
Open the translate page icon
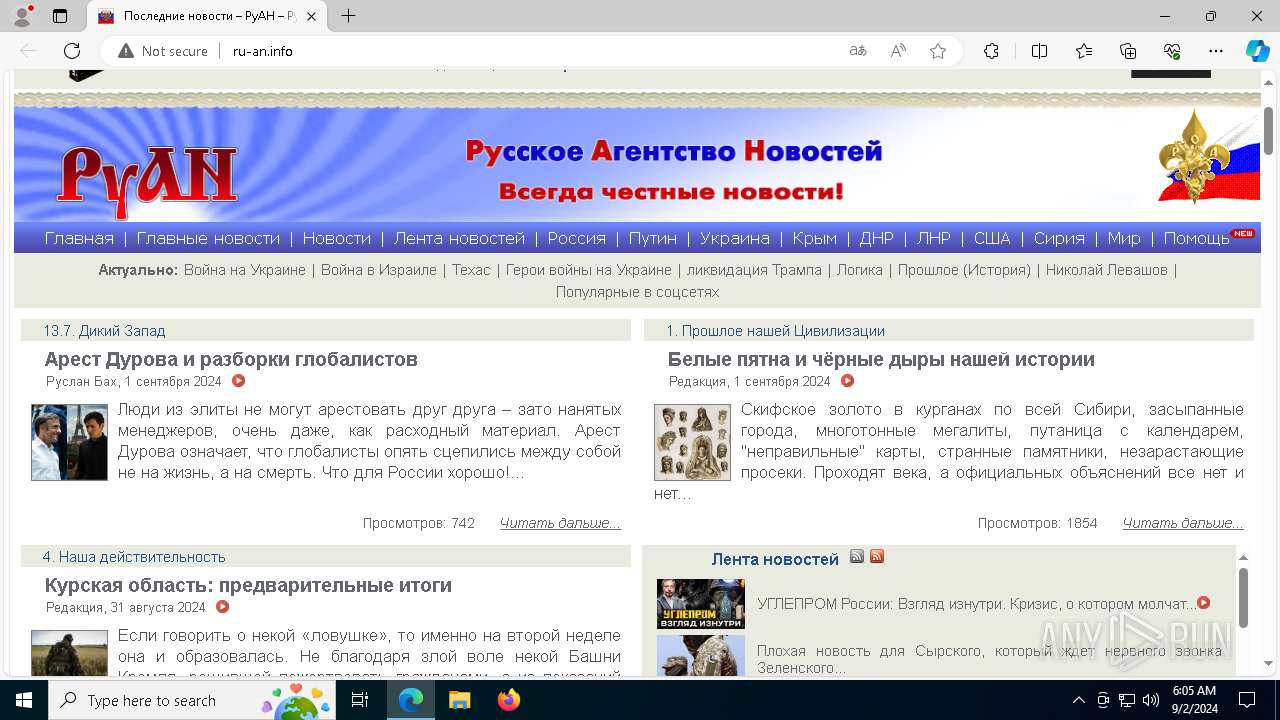click(x=858, y=51)
